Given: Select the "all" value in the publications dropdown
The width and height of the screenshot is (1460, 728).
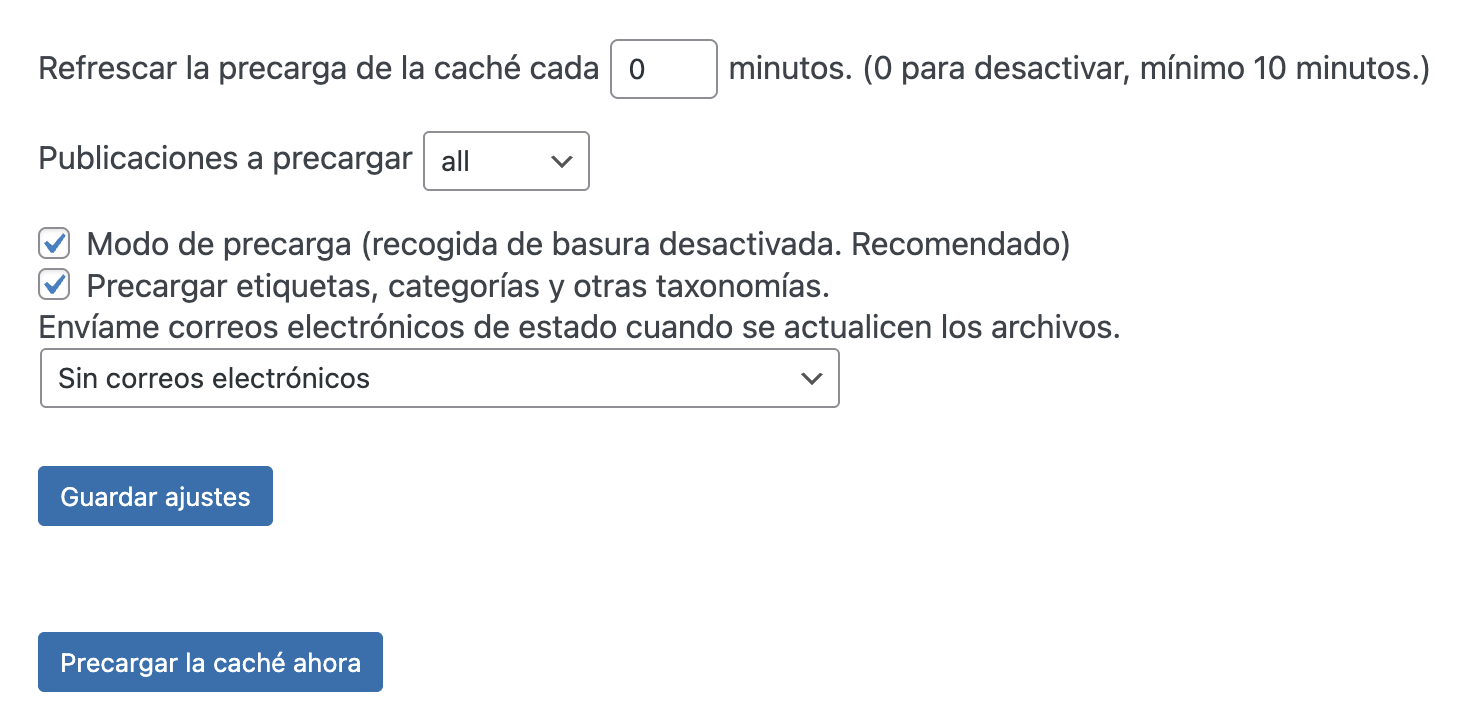Looking at the screenshot, I should pos(456,162).
